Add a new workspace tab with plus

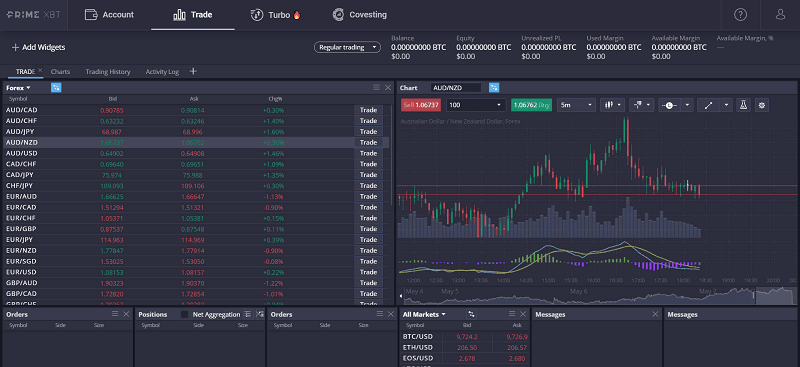[x=193, y=71]
